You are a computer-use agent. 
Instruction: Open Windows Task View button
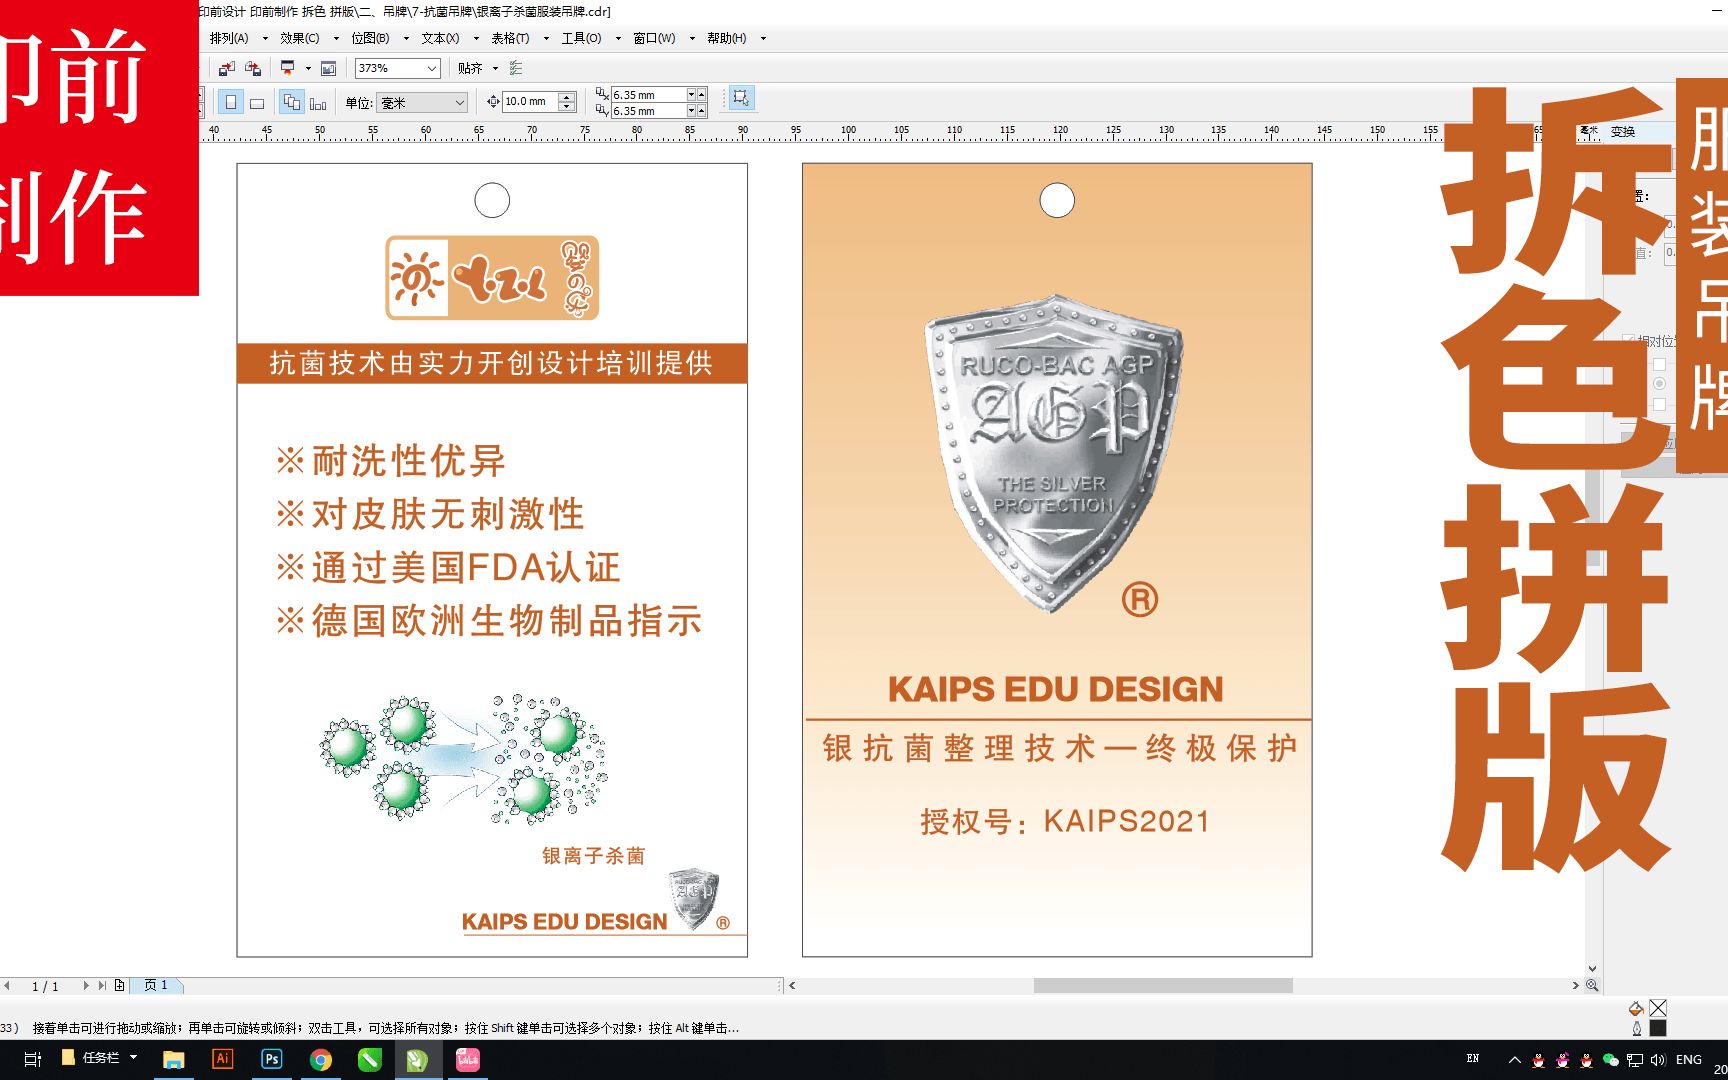(x=32, y=1059)
